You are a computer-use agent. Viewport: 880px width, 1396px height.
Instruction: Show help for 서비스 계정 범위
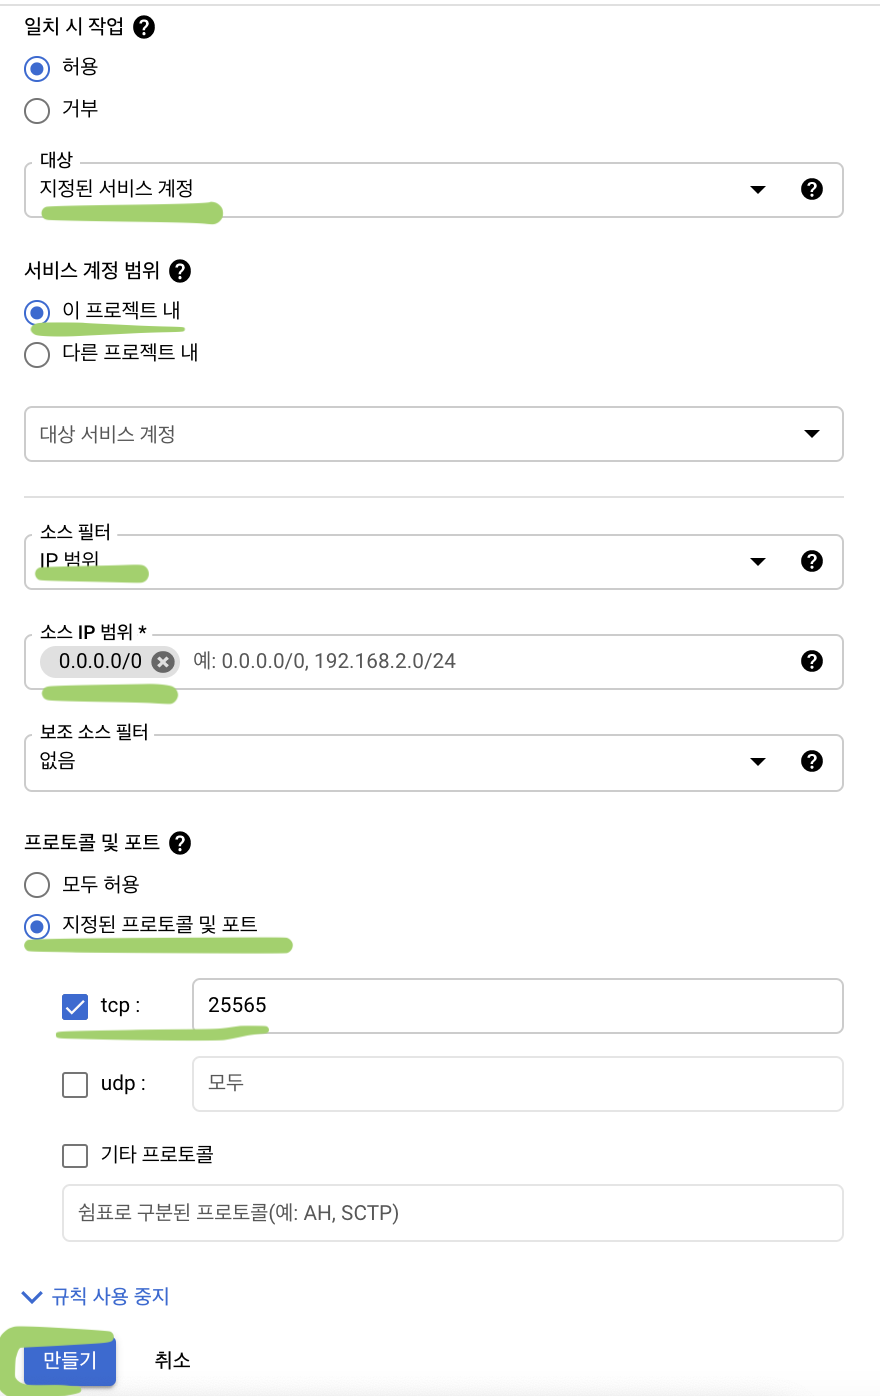[180, 271]
